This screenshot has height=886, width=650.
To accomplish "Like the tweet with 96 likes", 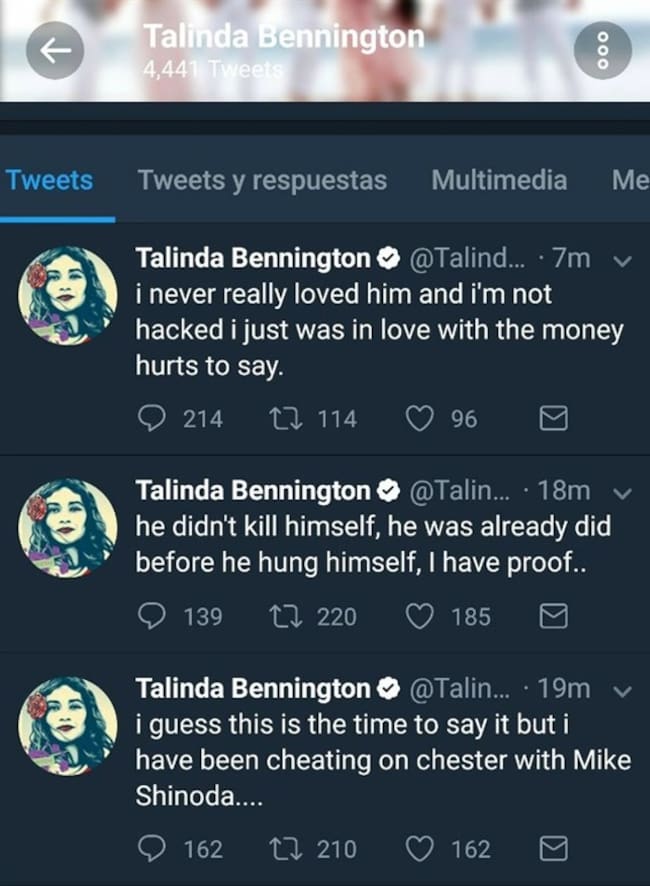I will coord(419,419).
